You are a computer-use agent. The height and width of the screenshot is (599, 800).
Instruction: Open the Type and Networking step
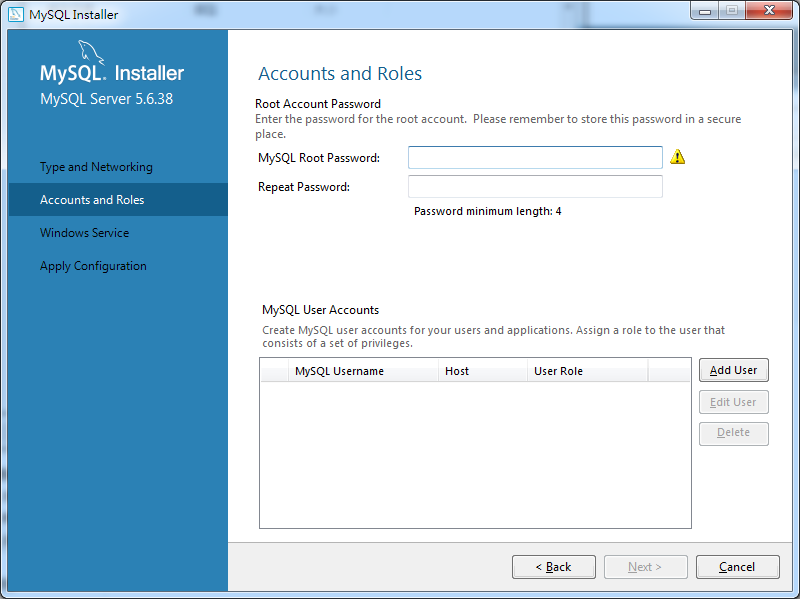point(96,167)
